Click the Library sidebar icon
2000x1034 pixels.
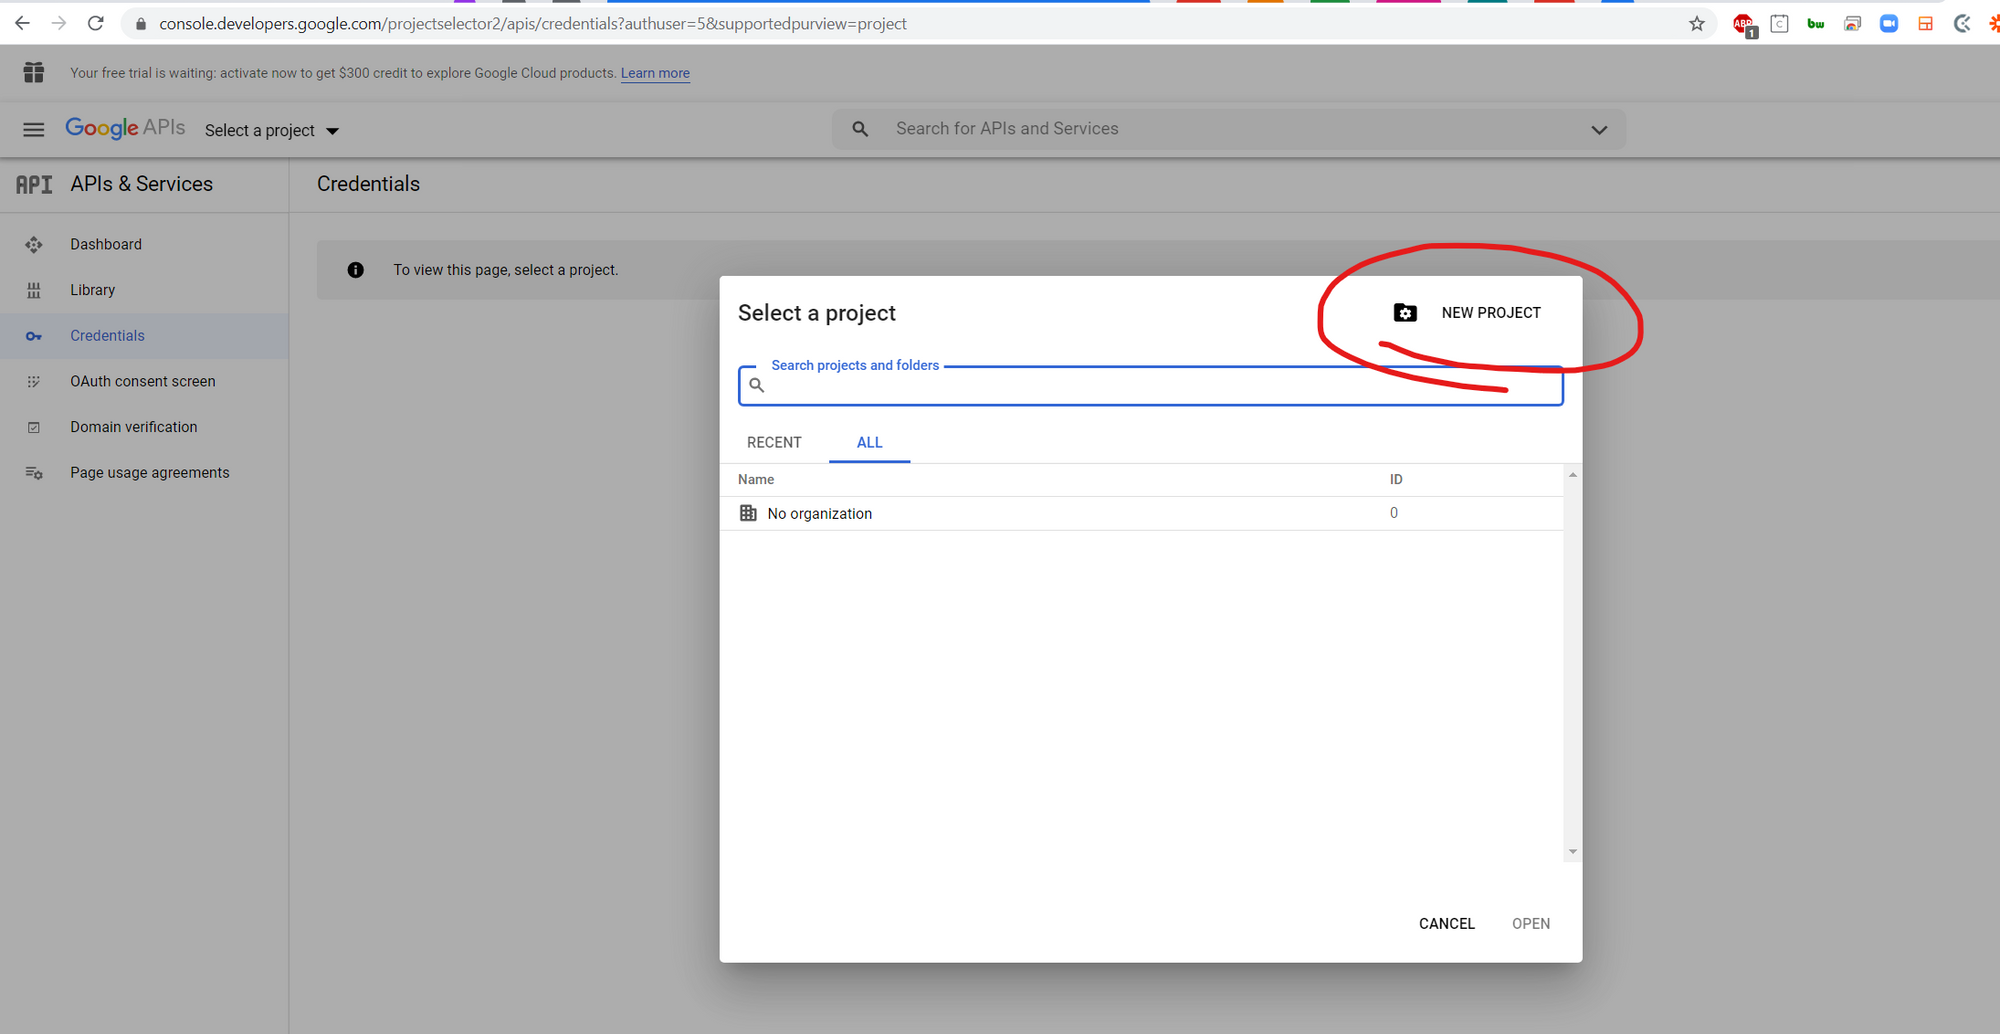click(x=34, y=290)
